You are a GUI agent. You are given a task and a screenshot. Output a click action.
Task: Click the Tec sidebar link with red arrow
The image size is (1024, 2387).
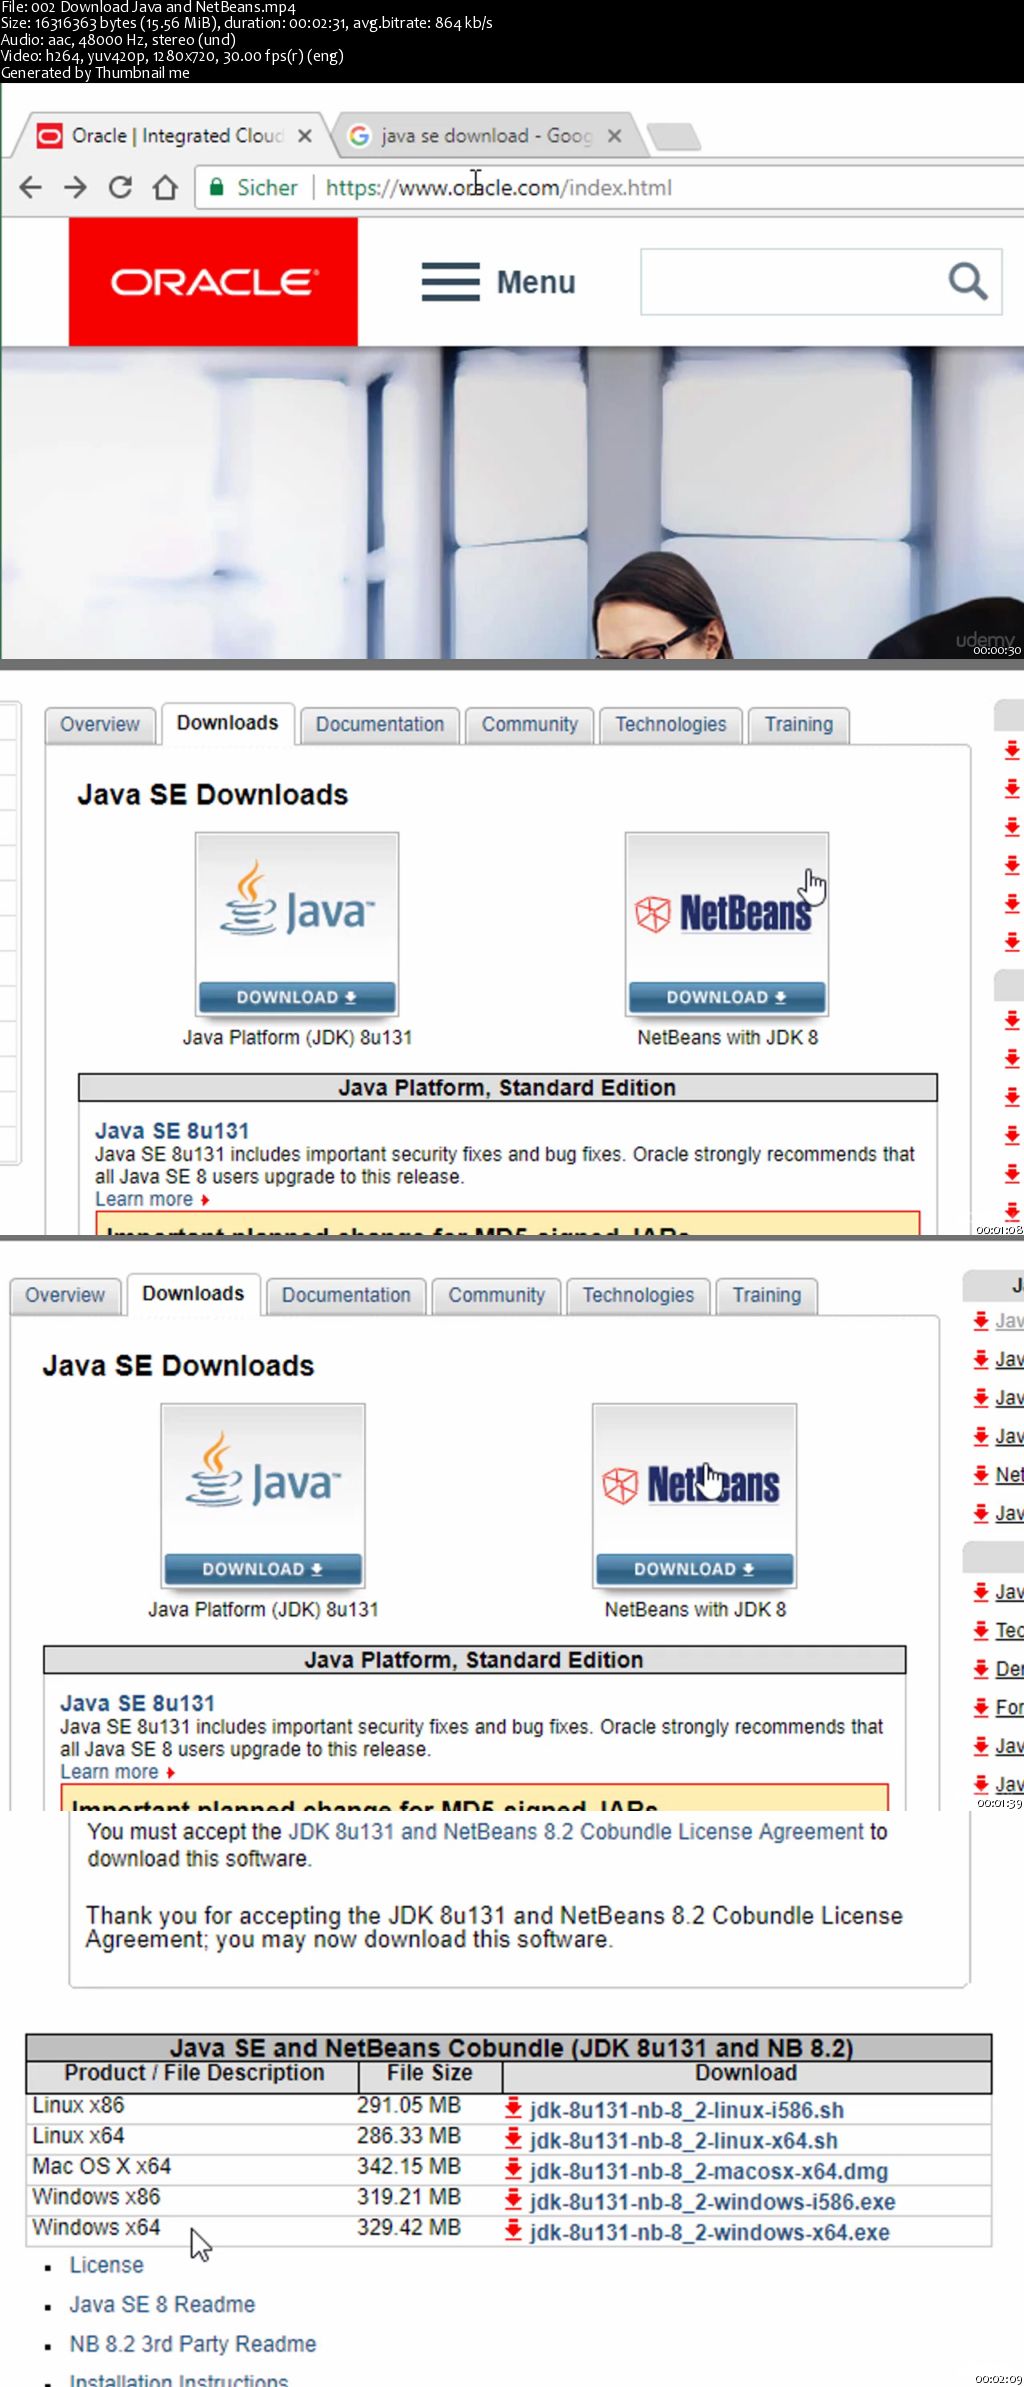[x=1009, y=1631]
